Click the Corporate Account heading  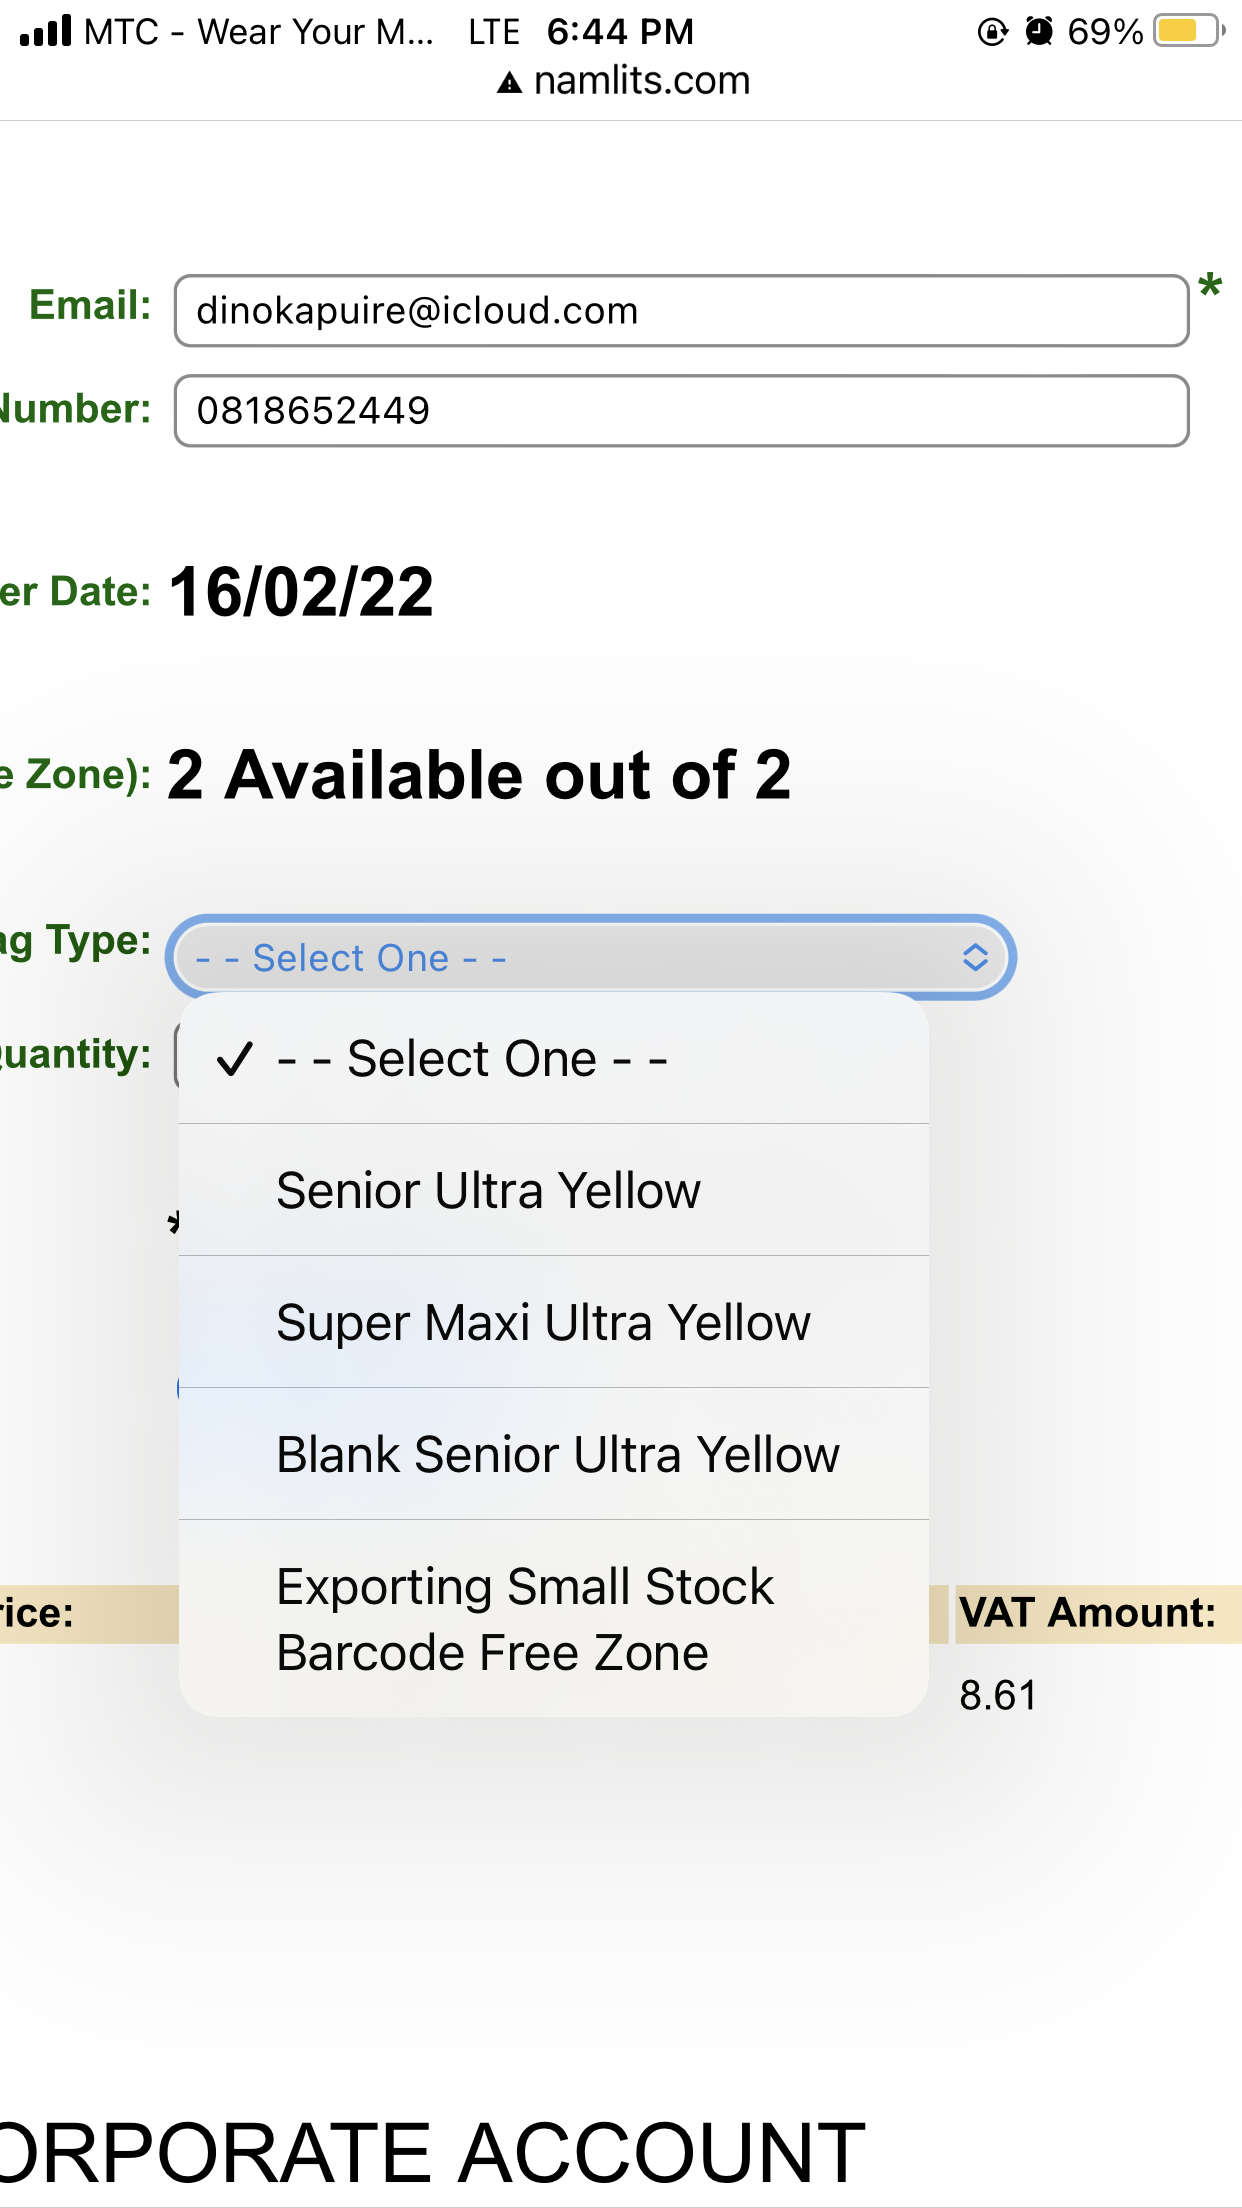(432, 2152)
